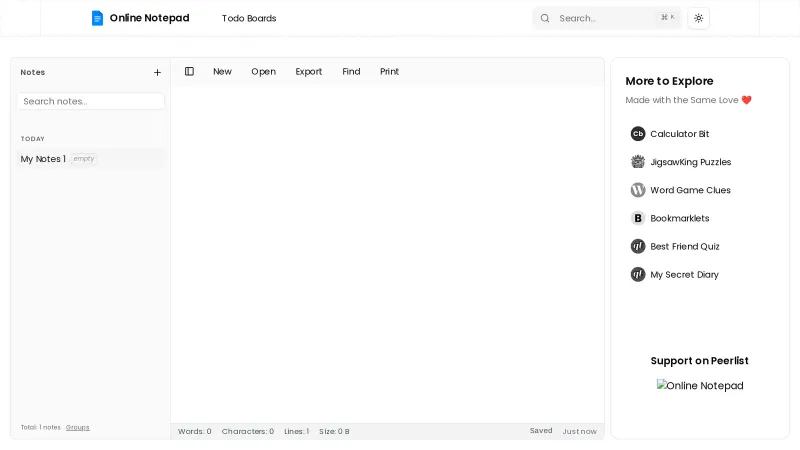
Task: Click Open in the editor toolbar
Action: tap(263, 72)
